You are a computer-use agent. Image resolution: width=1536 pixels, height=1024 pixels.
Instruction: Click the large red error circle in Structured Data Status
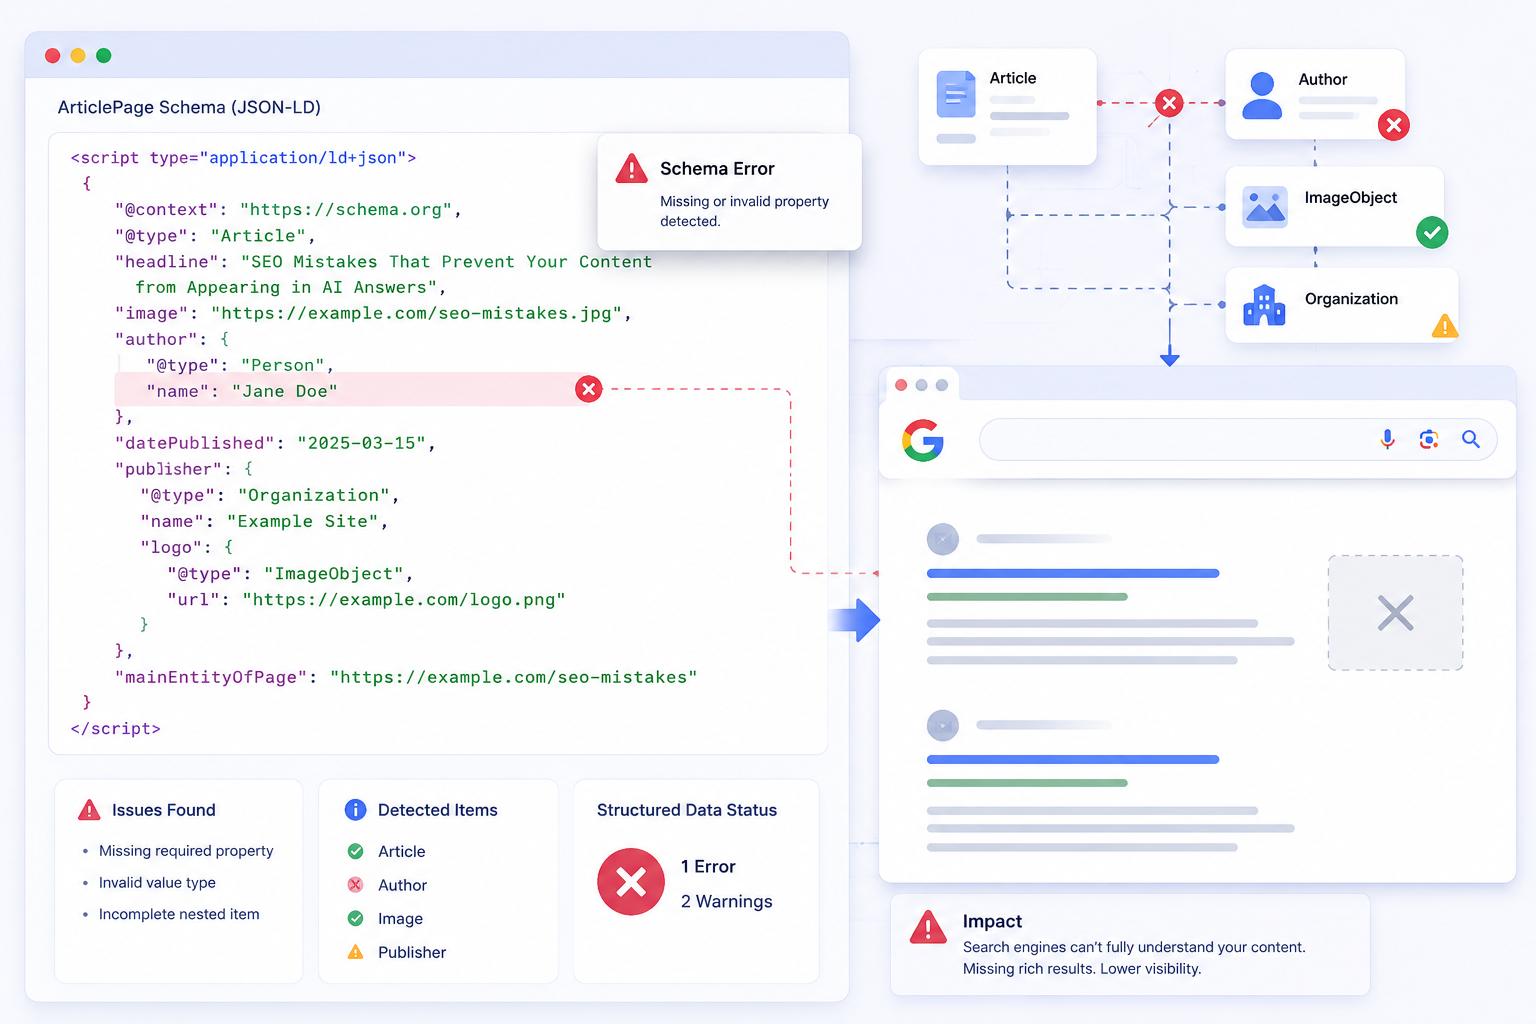(x=631, y=882)
